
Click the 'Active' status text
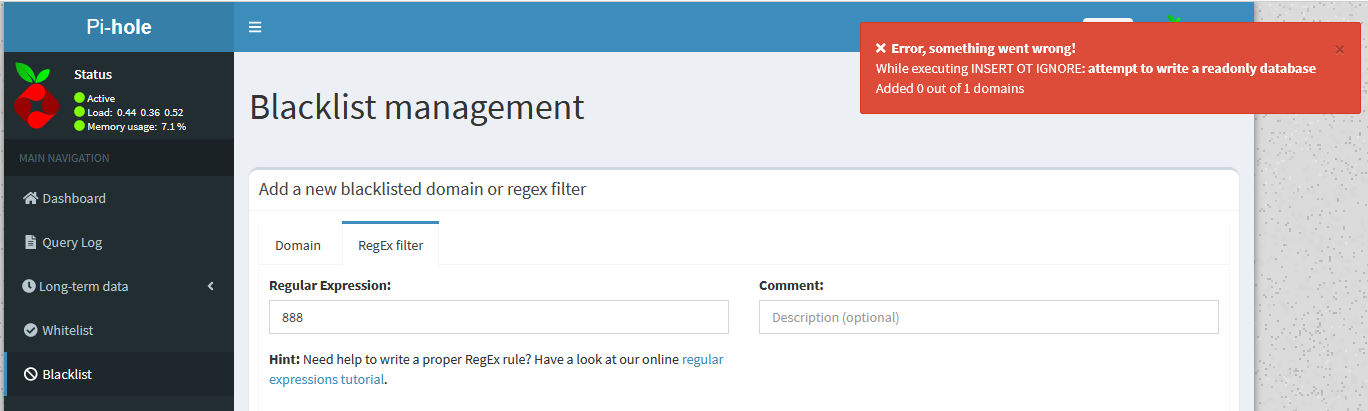point(101,98)
